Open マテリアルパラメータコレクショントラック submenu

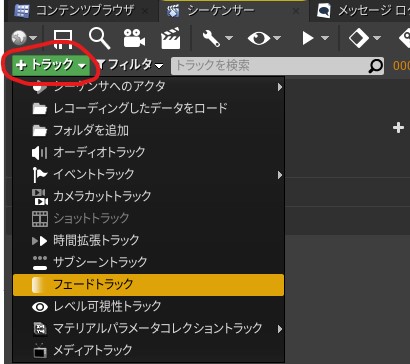(x=148, y=329)
